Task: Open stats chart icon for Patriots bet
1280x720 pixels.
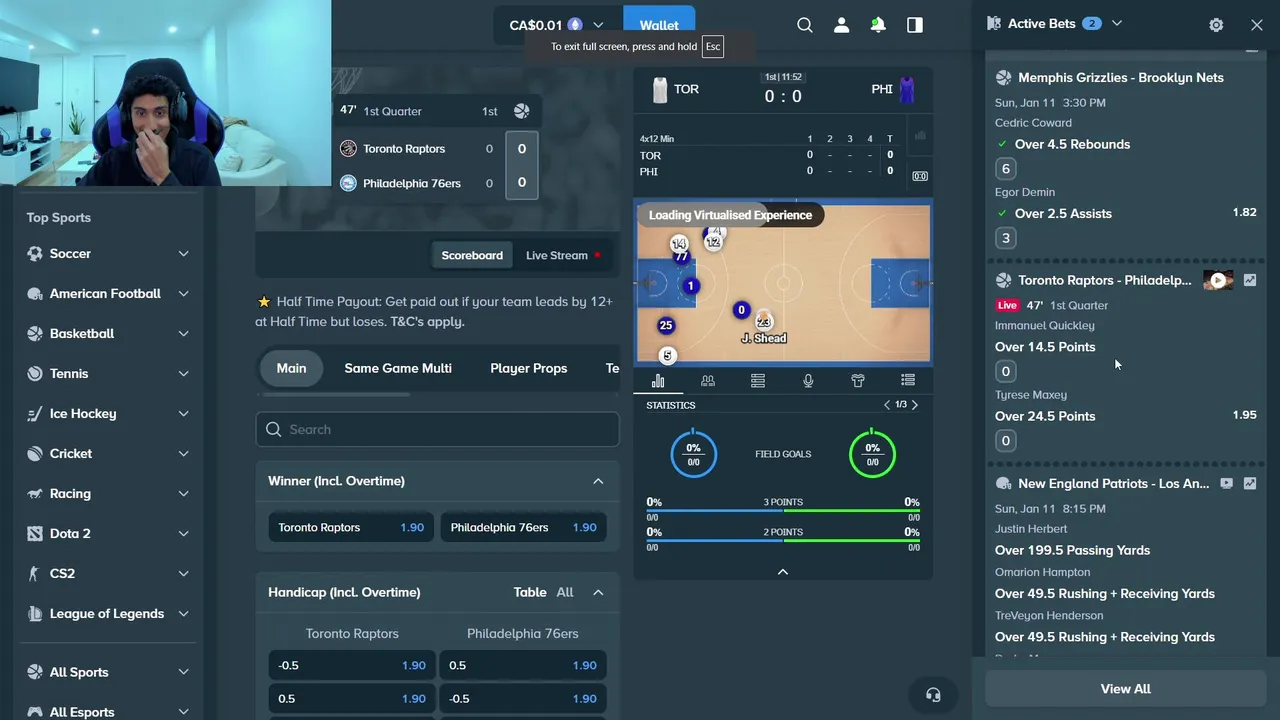Action: (x=1249, y=484)
